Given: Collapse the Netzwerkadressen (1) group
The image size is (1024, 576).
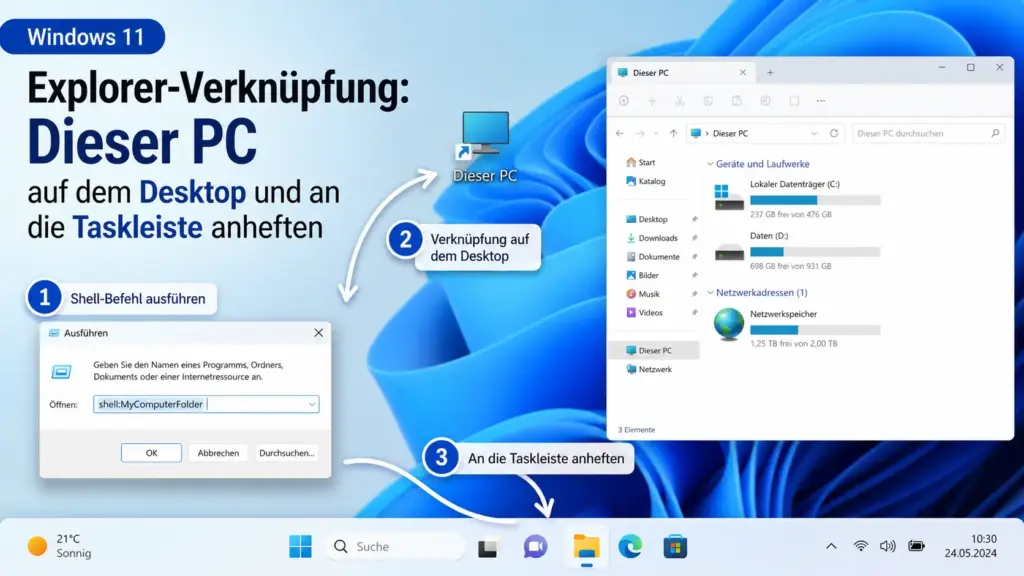Looking at the screenshot, I should 710,293.
